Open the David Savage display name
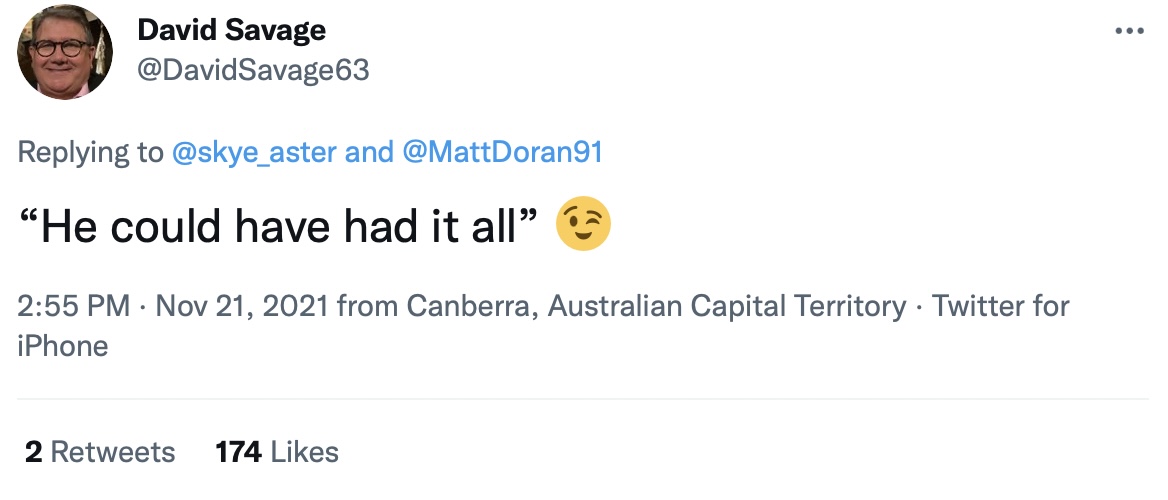 coord(232,30)
